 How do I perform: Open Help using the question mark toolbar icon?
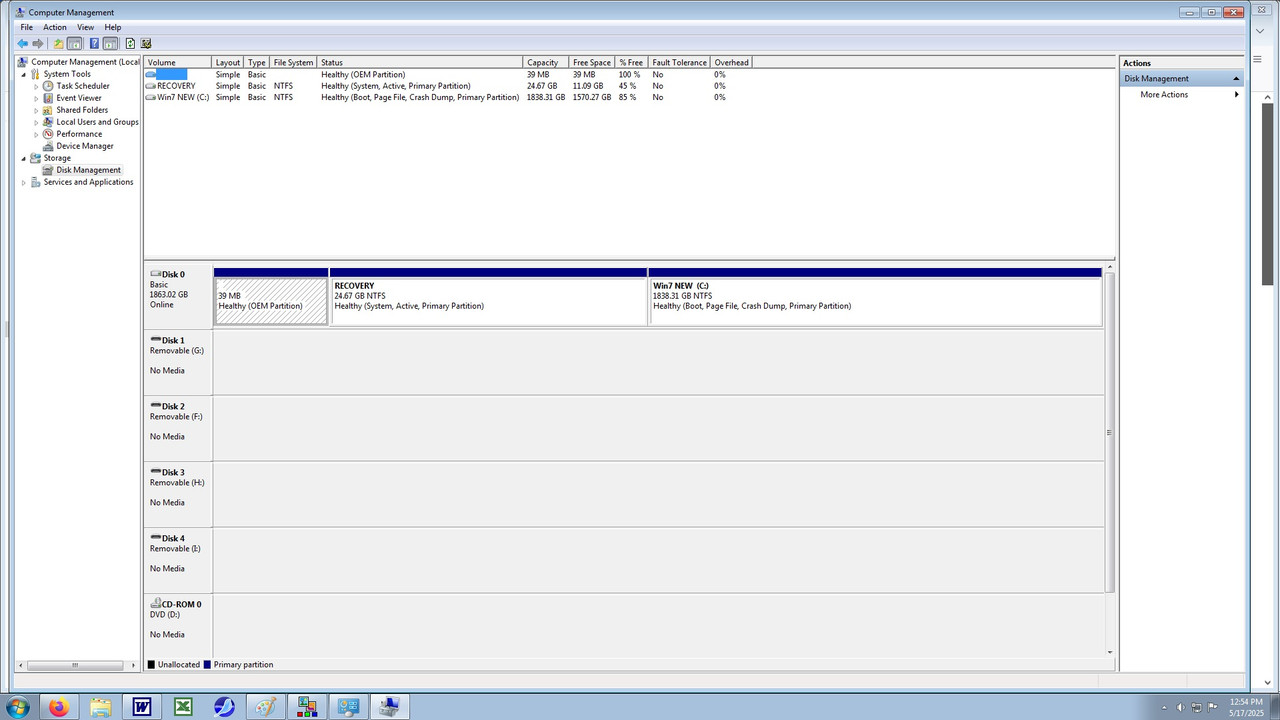[94, 43]
